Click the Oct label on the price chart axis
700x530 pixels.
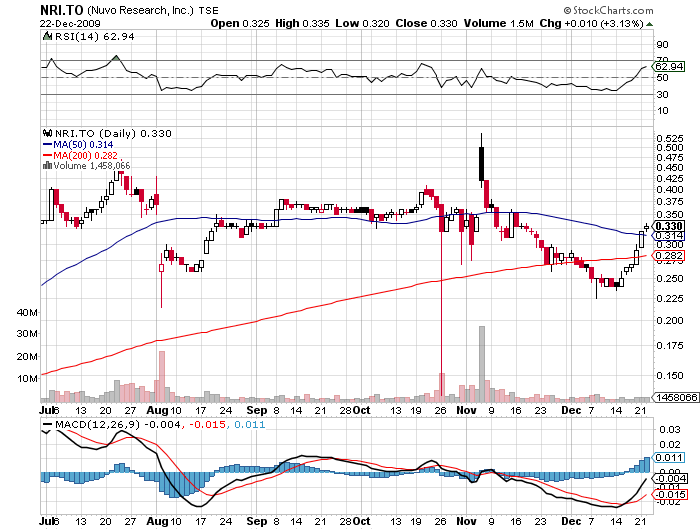[361, 410]
